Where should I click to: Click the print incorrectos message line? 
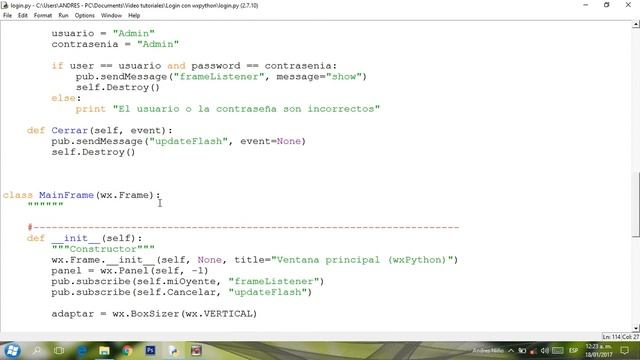point(228,109)
